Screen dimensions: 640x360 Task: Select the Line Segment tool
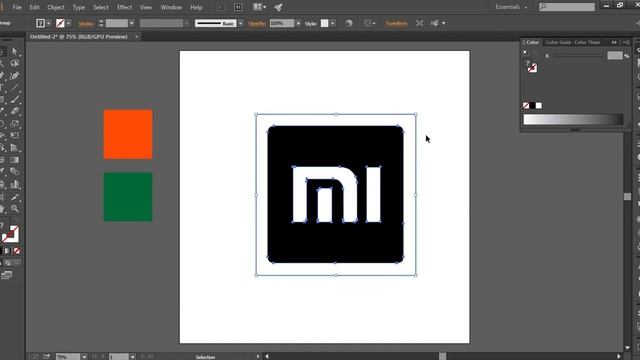click(15, 87)
